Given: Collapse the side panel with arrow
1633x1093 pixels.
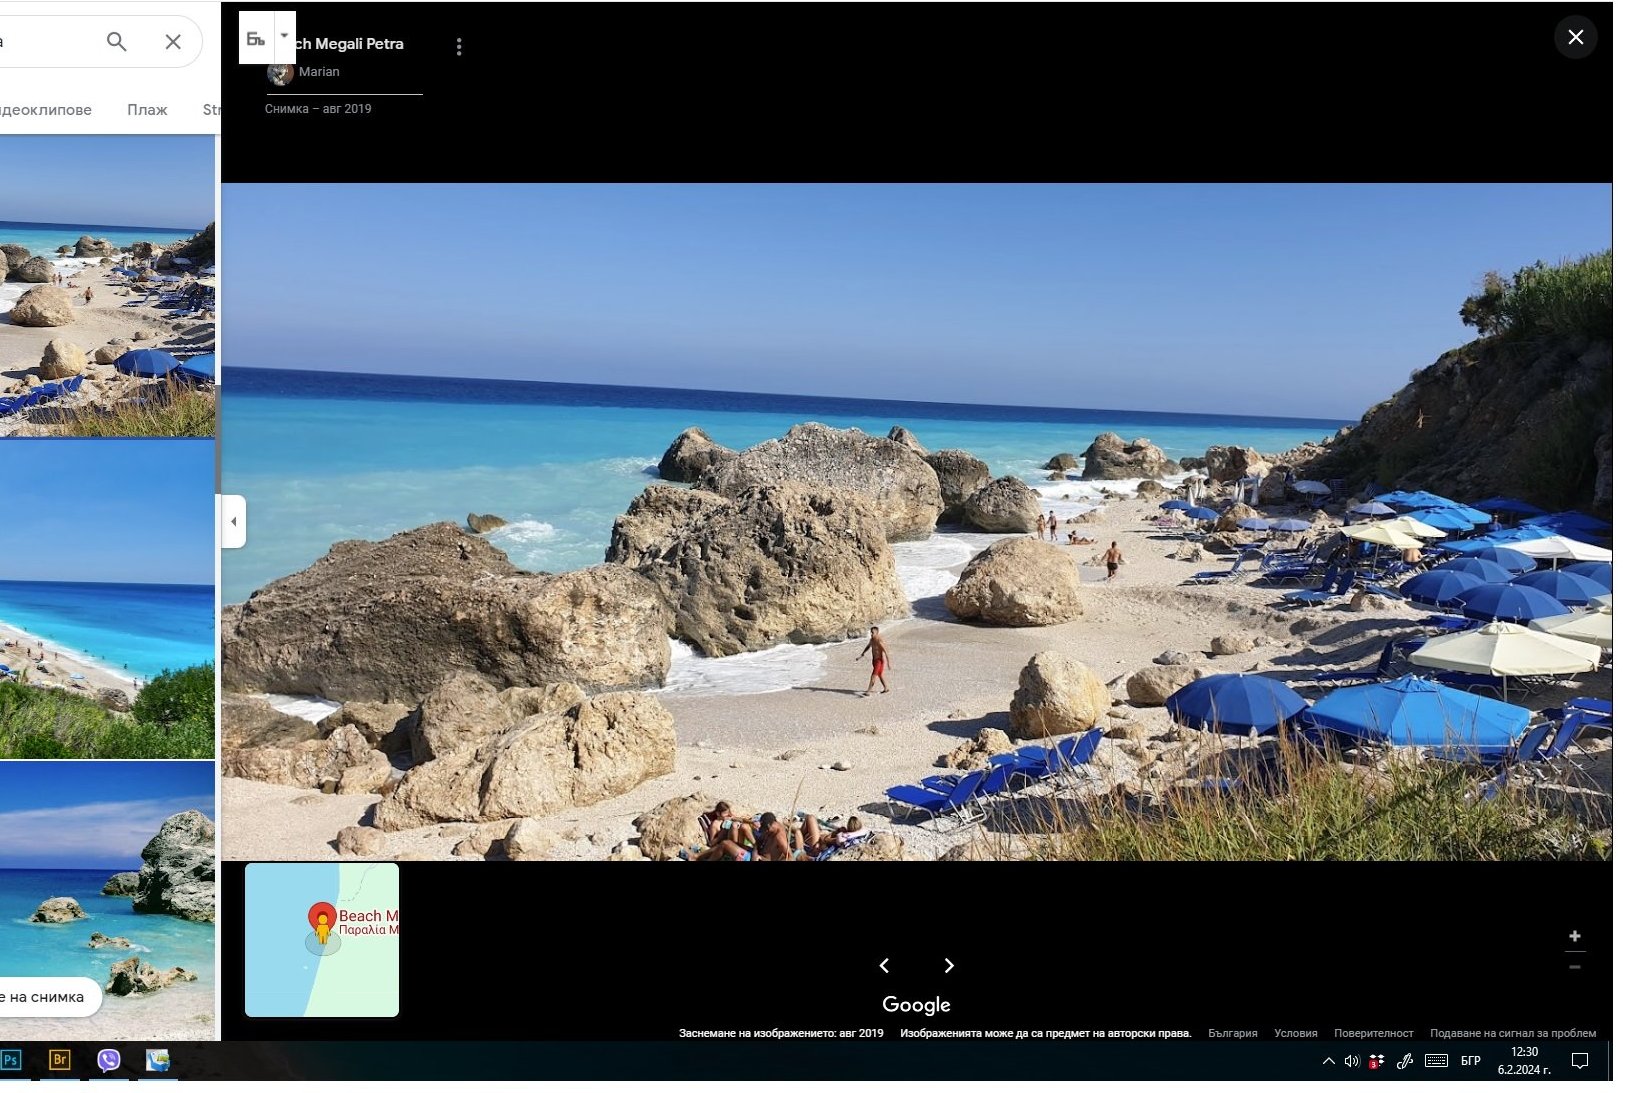Looking at the screenshot, I should pyautogui.click(x=233, y=521).
